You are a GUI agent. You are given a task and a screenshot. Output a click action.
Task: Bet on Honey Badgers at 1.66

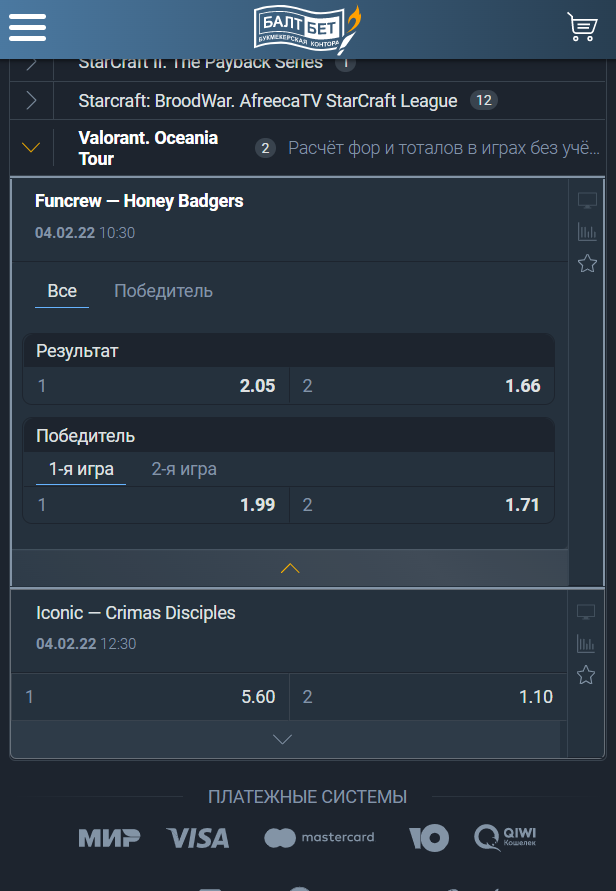[x=422, y=386]
